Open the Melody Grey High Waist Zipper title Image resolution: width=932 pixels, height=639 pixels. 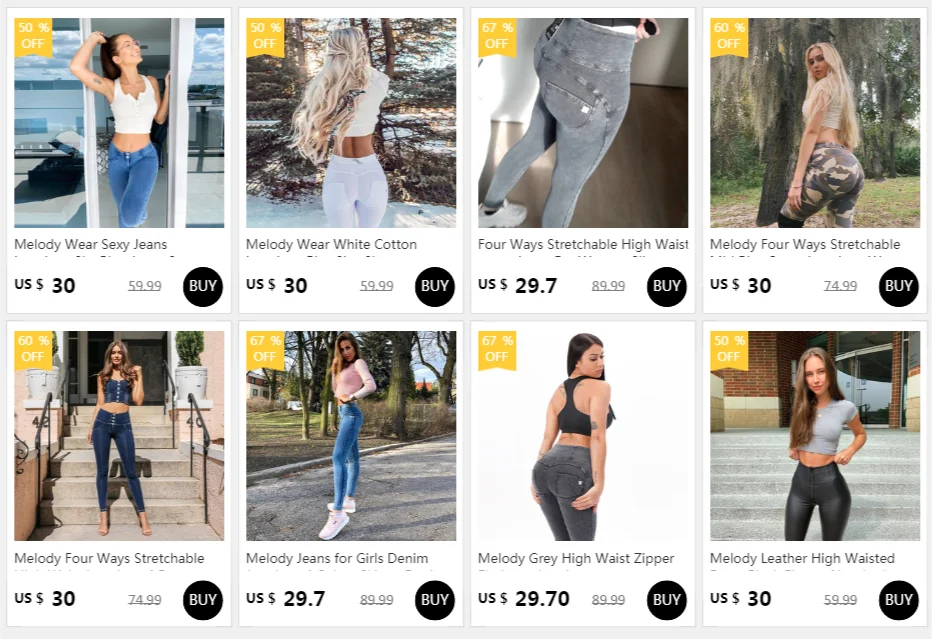pos(576,558)
